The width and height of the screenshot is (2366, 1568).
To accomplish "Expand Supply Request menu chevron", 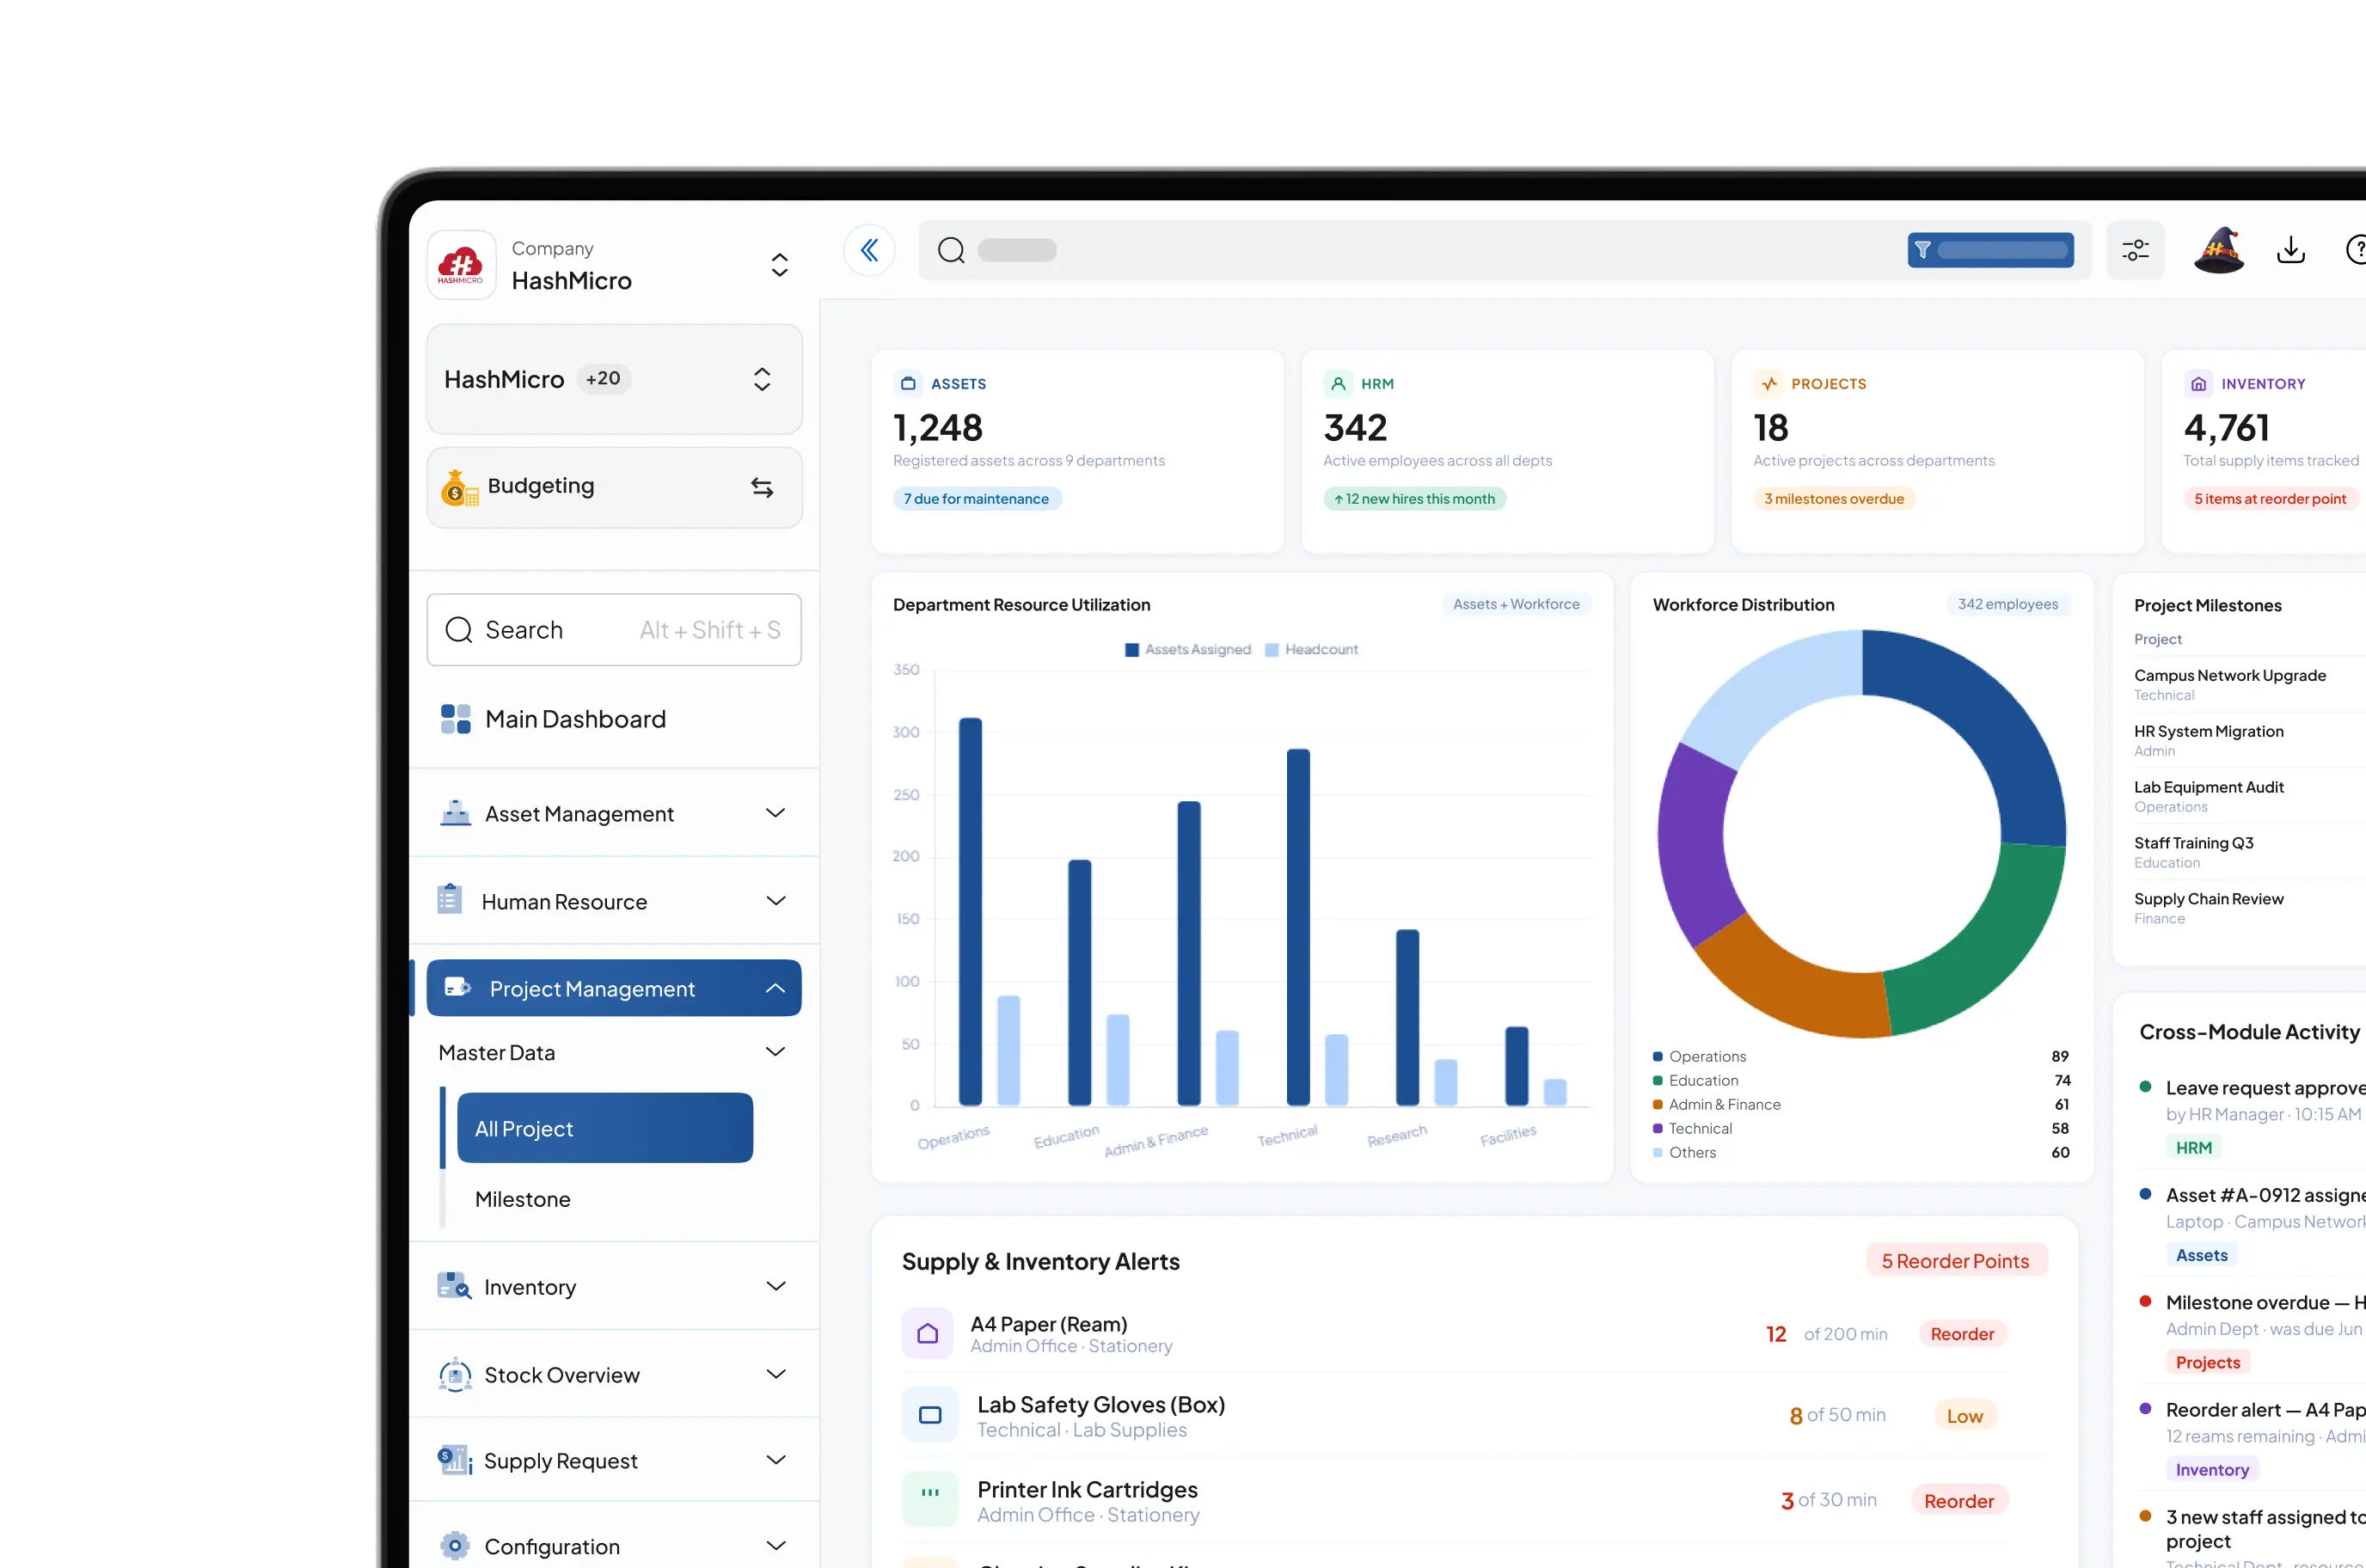I will pyautogui.click(x=775, y=1460).
